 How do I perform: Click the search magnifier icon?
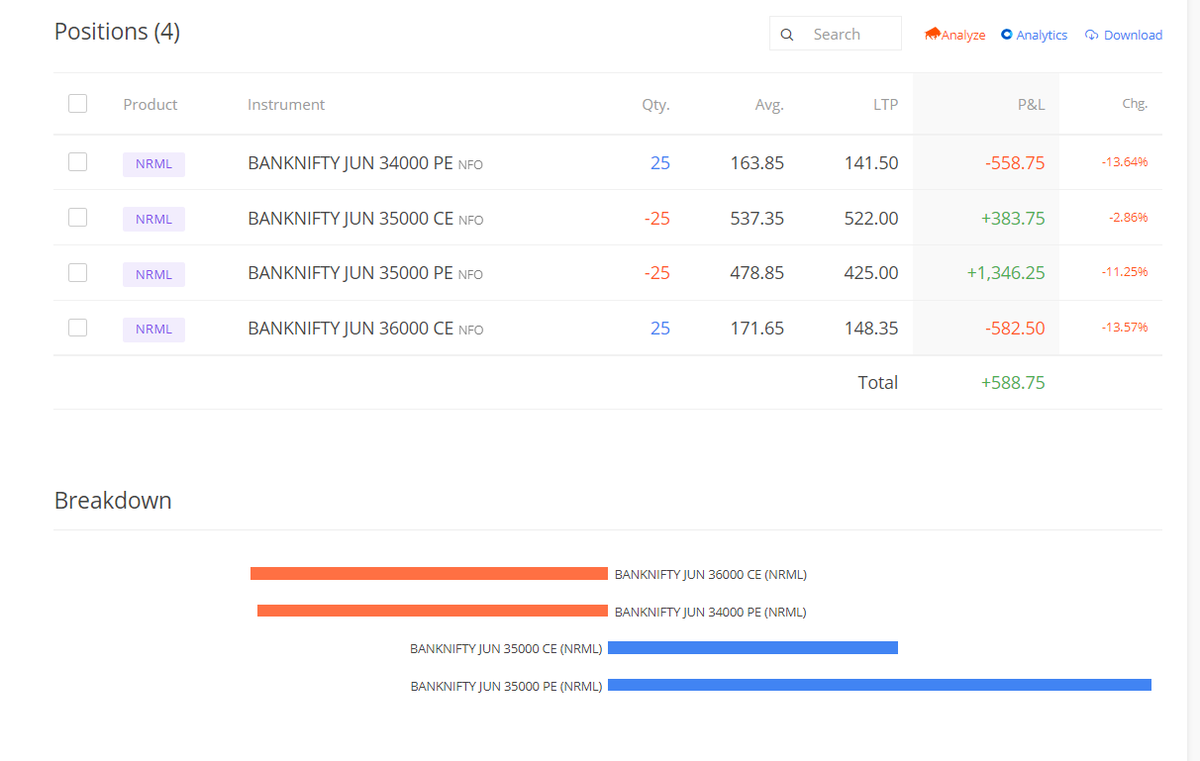point(787,34)
